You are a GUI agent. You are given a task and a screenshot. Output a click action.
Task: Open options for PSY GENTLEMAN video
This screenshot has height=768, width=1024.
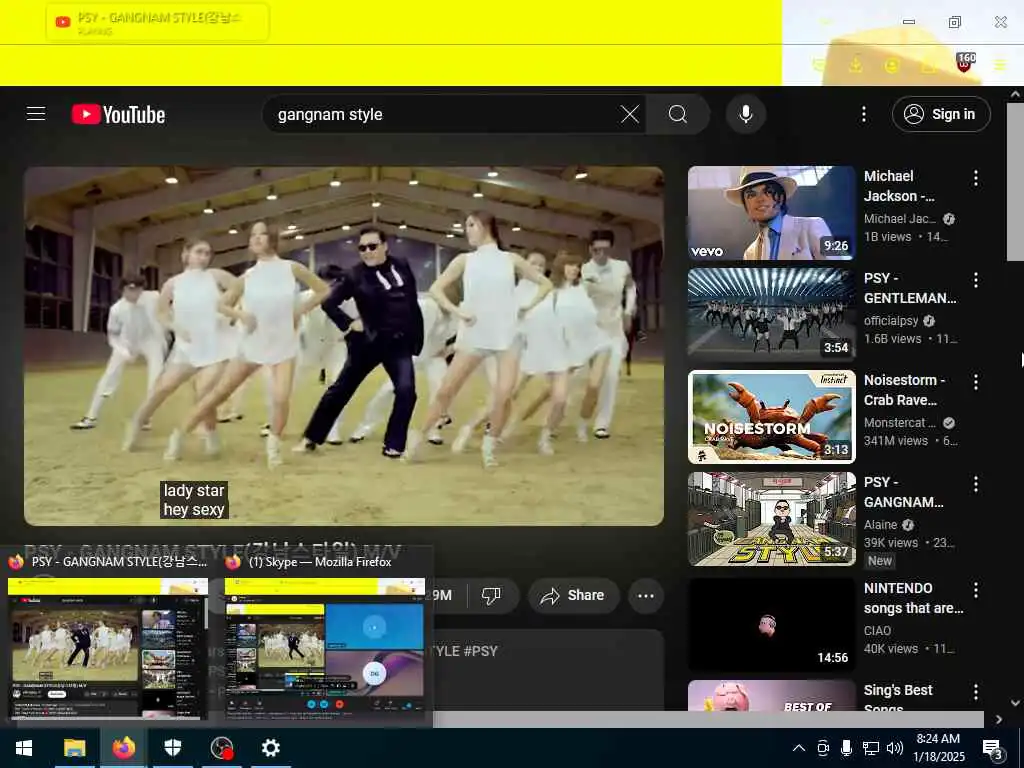click(976, 280)
